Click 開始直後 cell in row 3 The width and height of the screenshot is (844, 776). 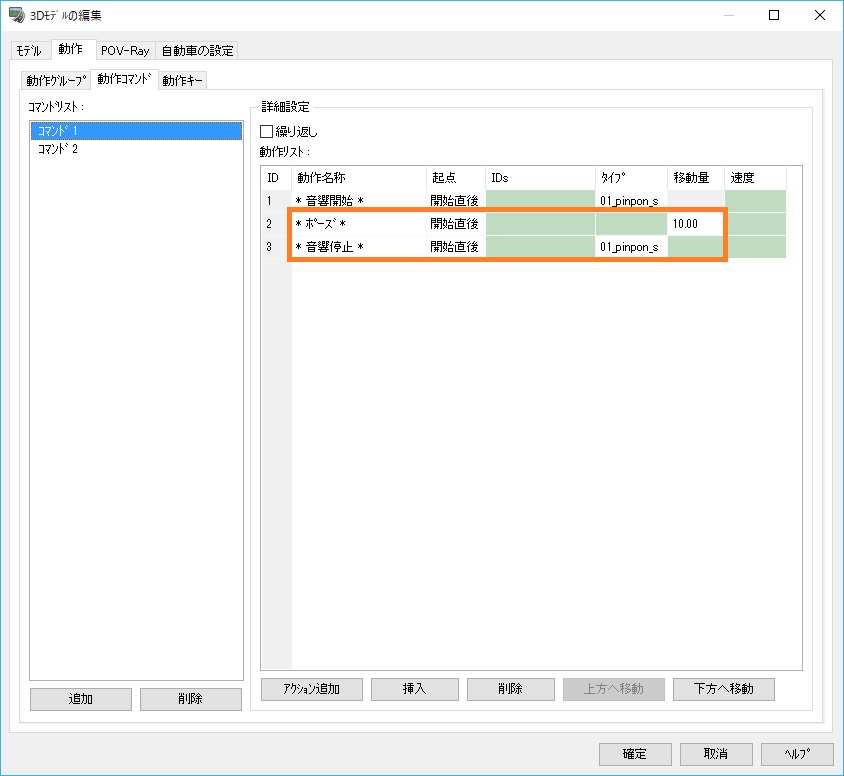click(x=456, y=247)
